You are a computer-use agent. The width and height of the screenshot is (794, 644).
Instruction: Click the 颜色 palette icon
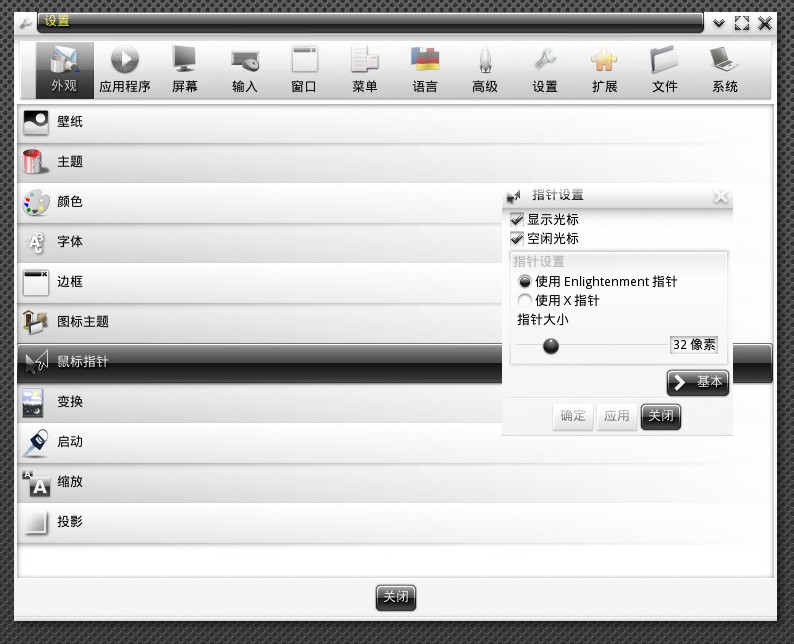tap(36, 203)
